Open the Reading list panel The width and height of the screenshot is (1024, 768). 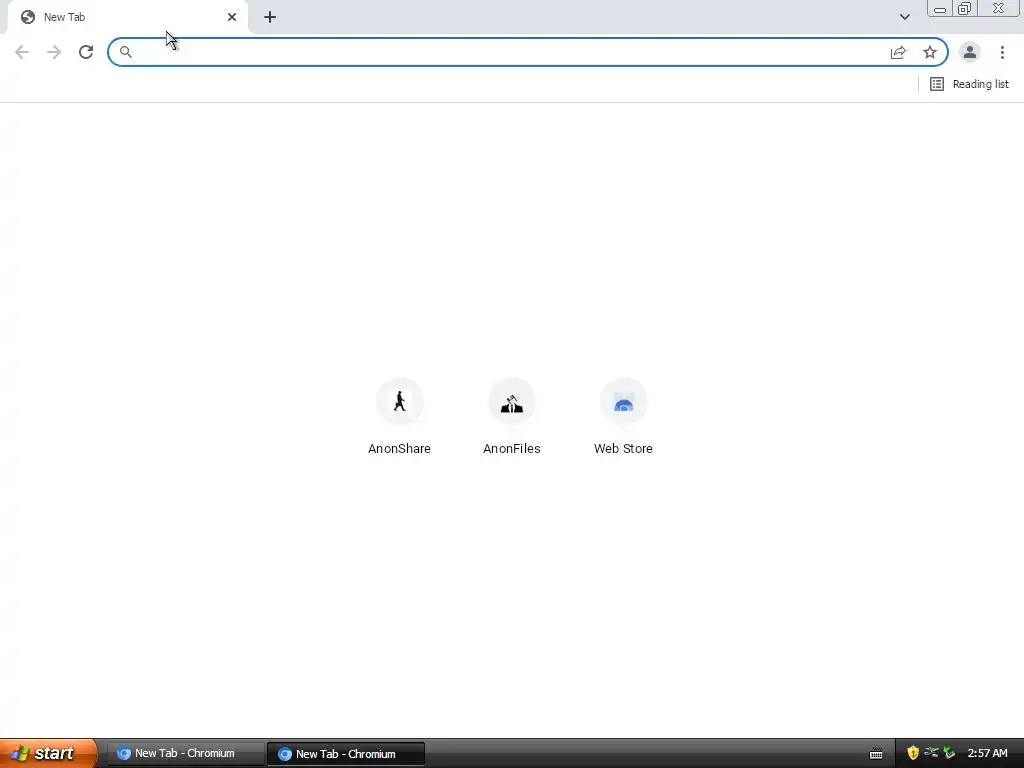tap(969, 84)
